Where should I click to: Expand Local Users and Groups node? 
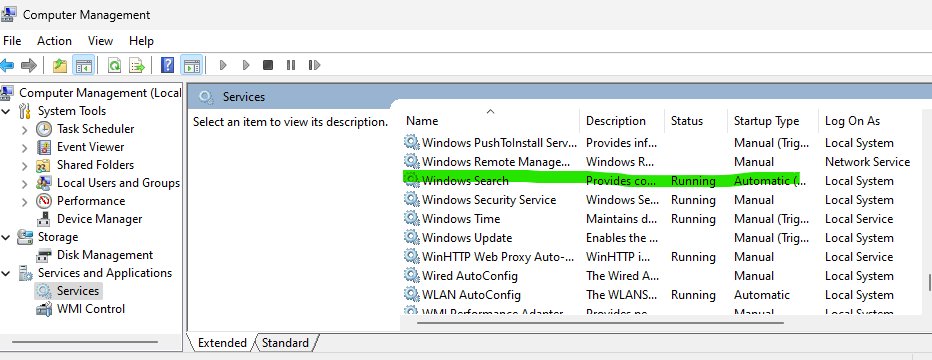[24, 184]
